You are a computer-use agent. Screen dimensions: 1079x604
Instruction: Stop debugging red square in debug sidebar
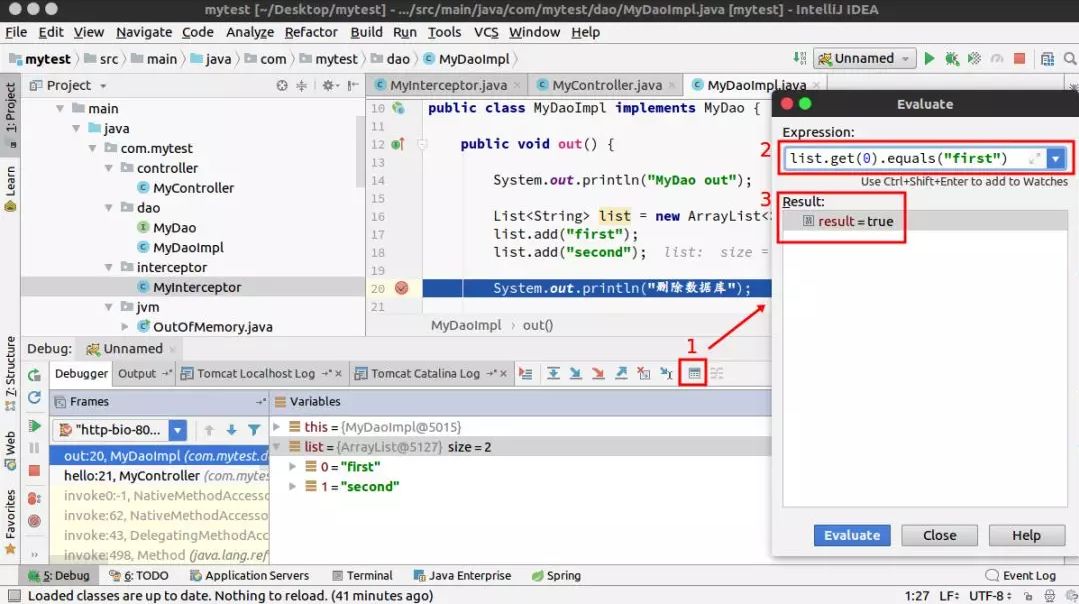34,471
